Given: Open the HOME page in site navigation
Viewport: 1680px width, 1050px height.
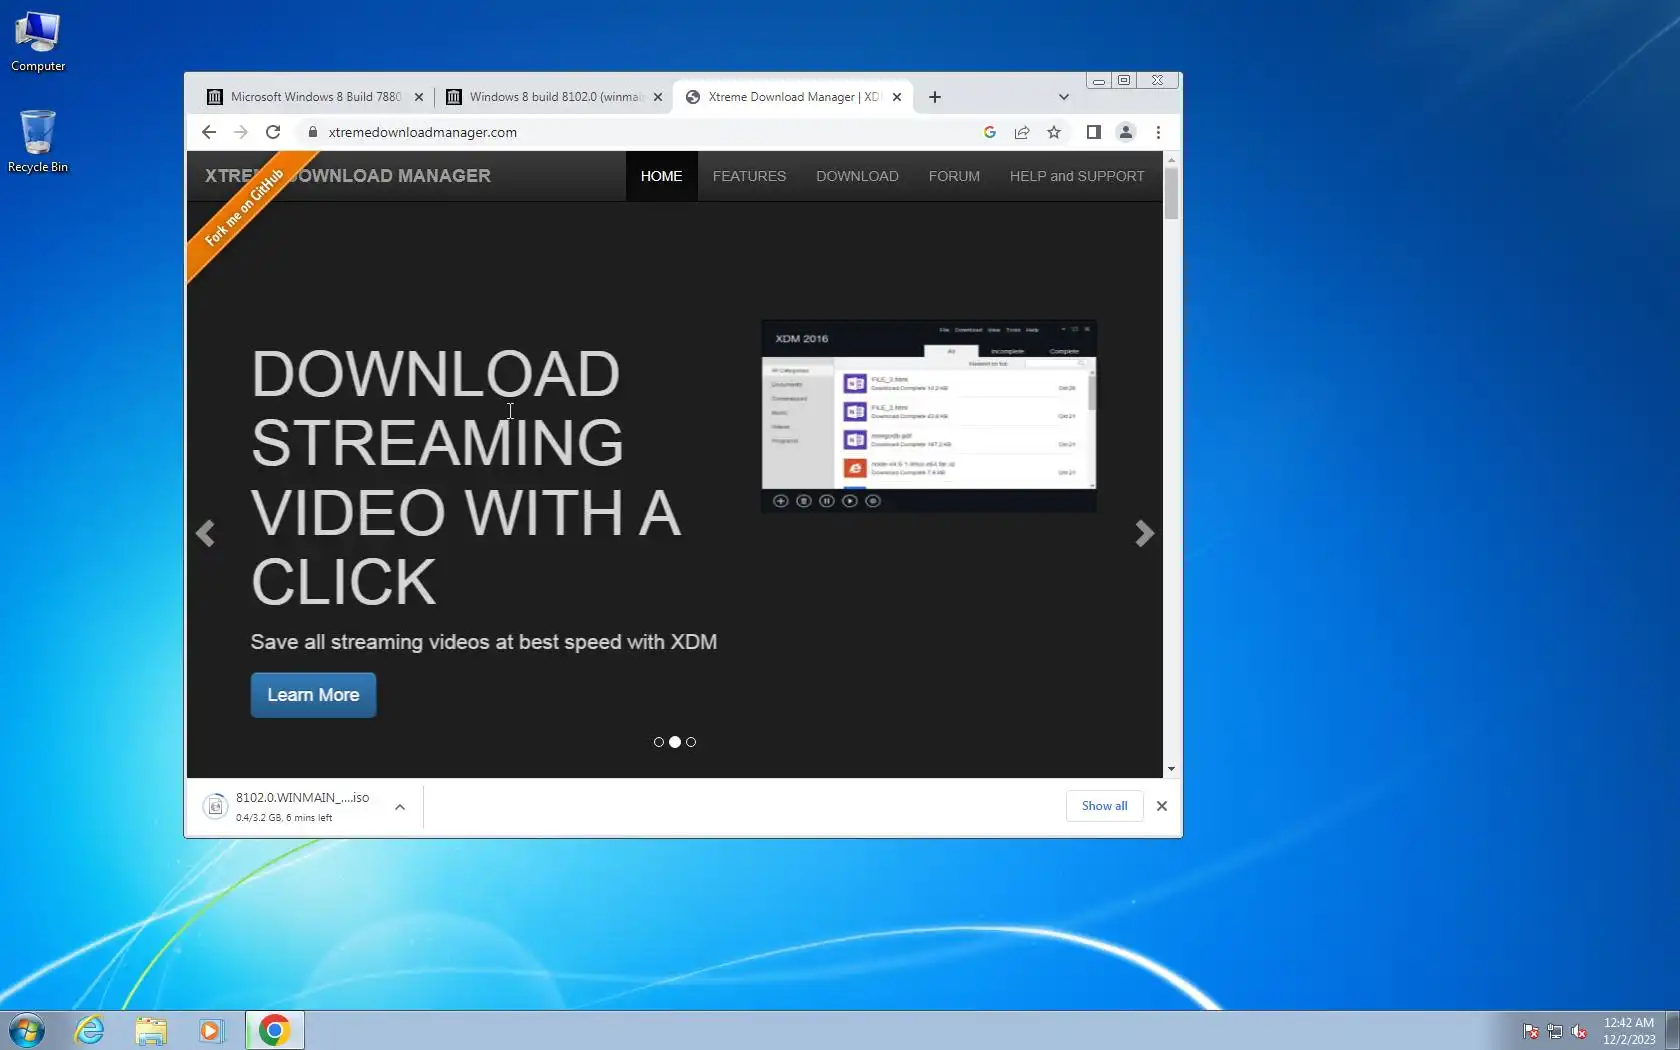Looking at the screenshot, I should click(x=661, y=176).
